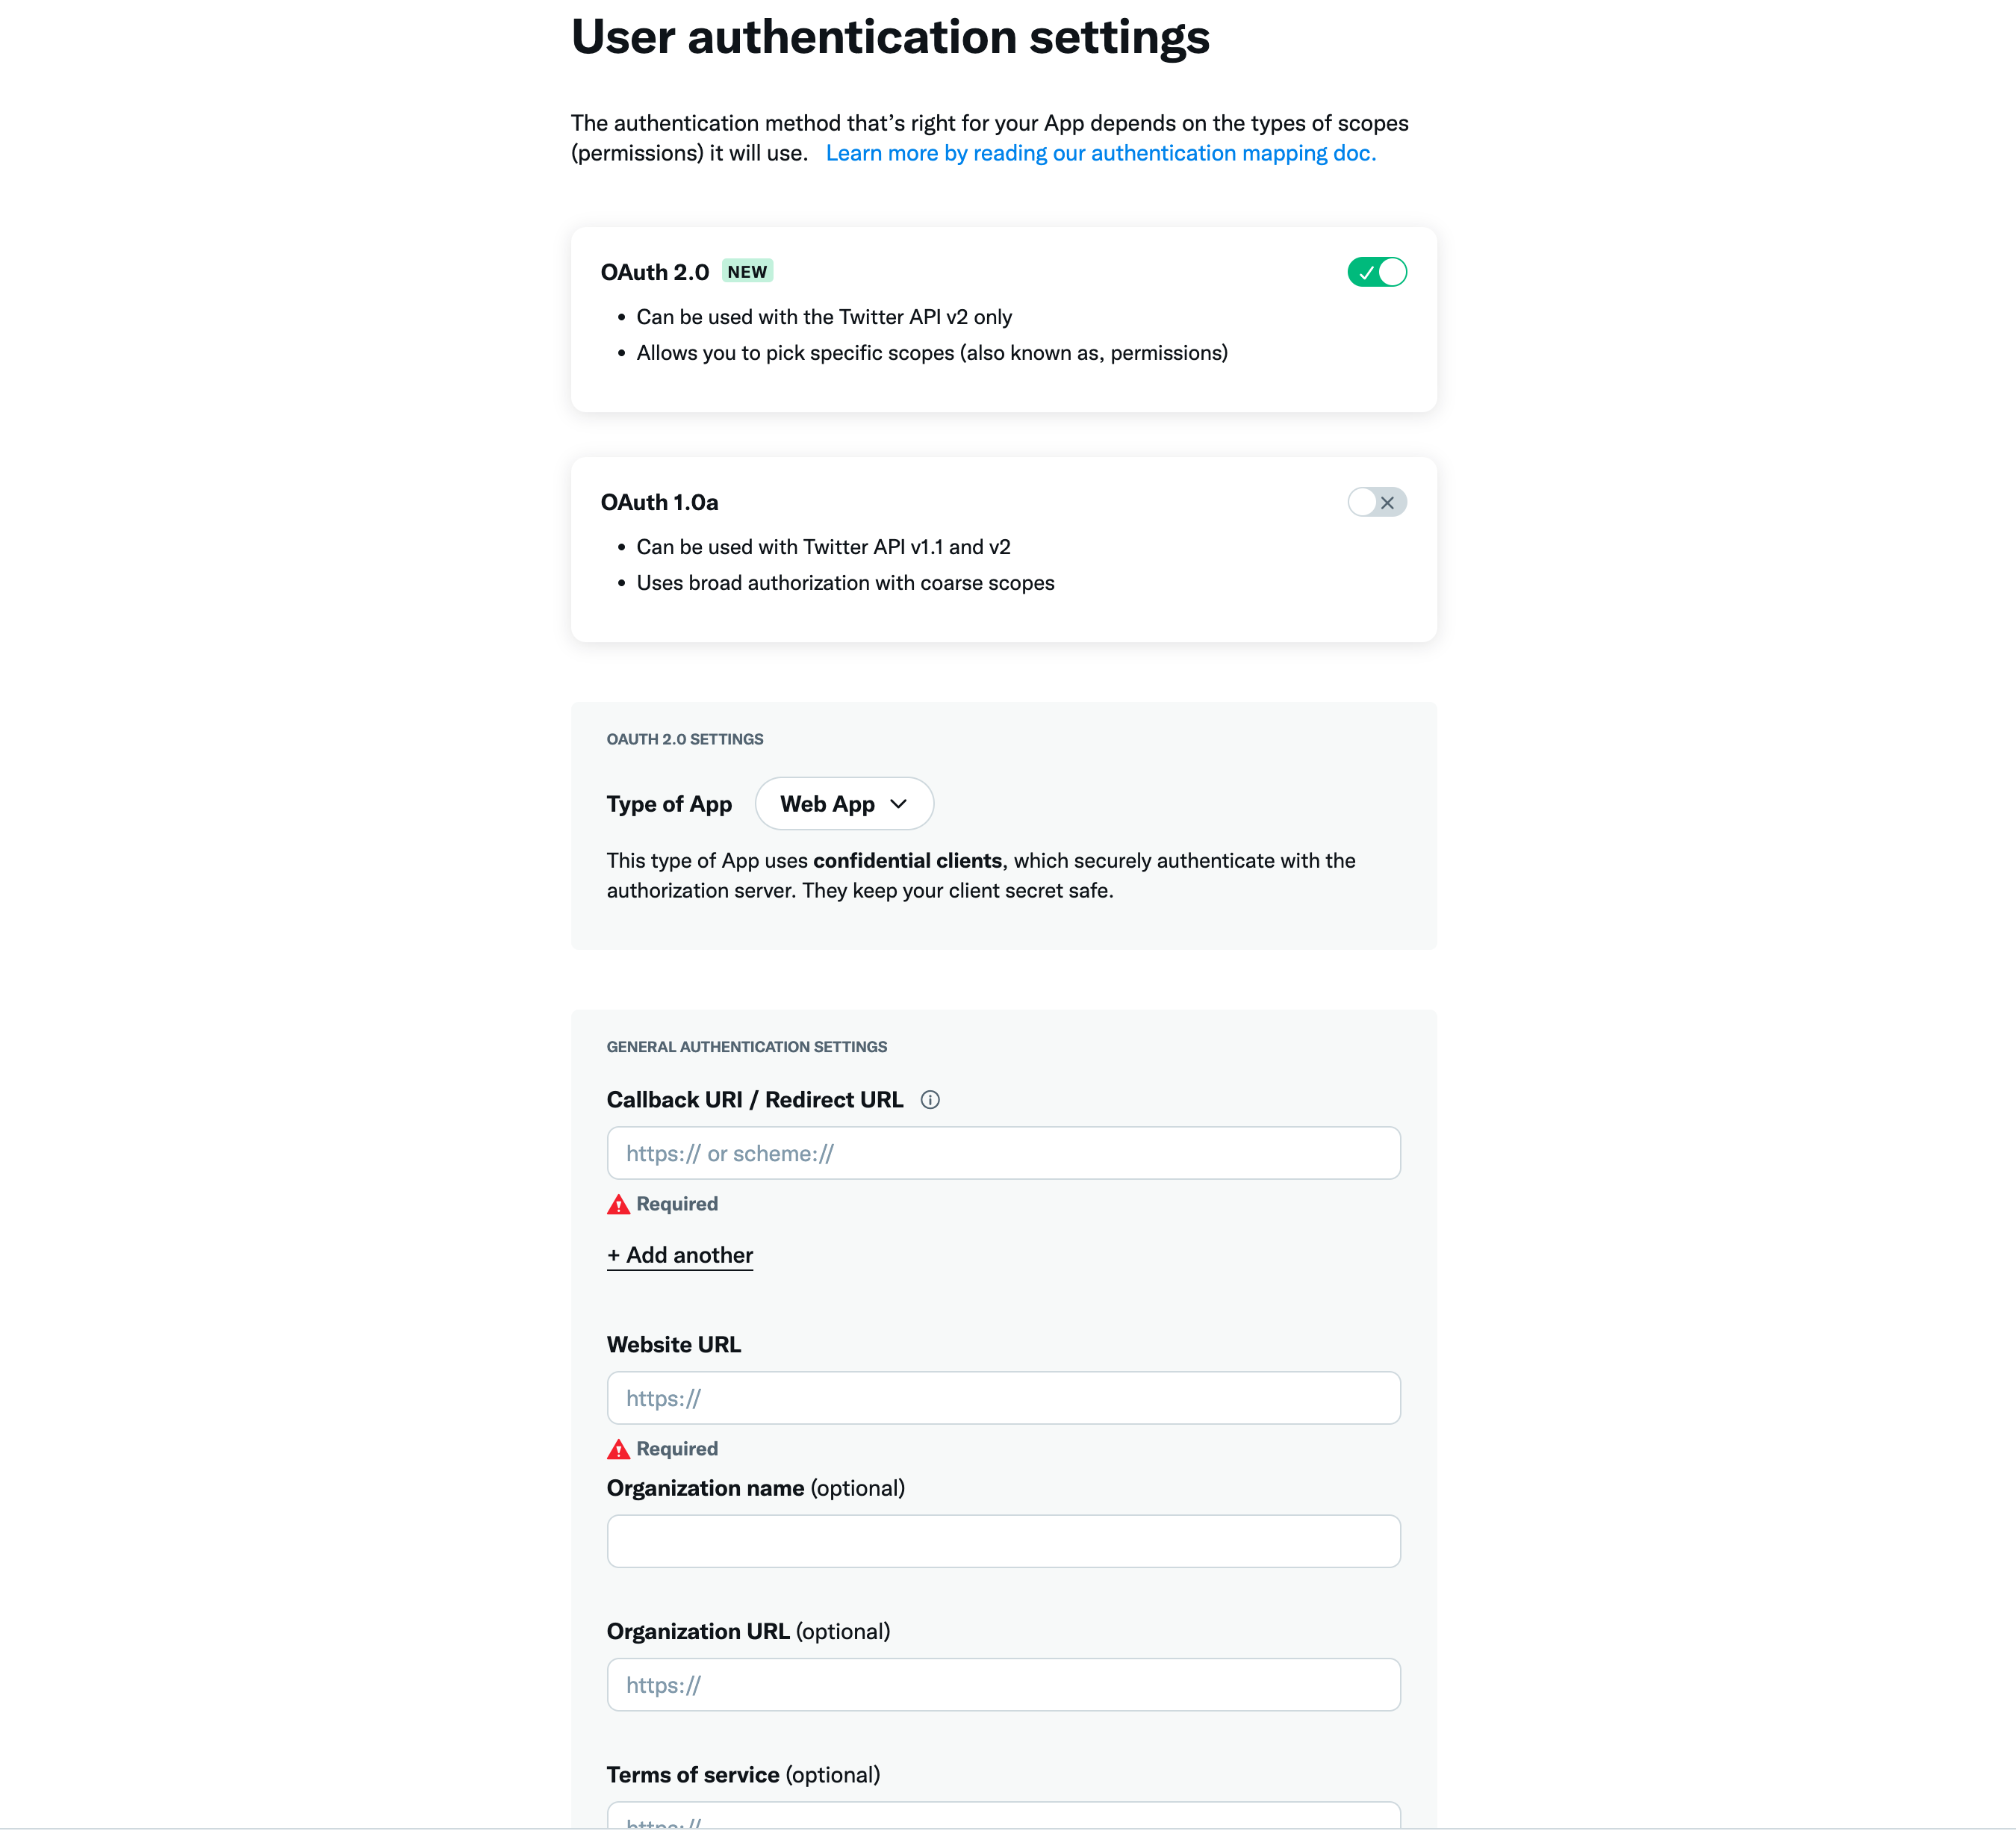The width and height of the screenshot is (2016, 1834).
Task: Click the NEW badge next to OAuth 2.0
Action: pos(747,272)
